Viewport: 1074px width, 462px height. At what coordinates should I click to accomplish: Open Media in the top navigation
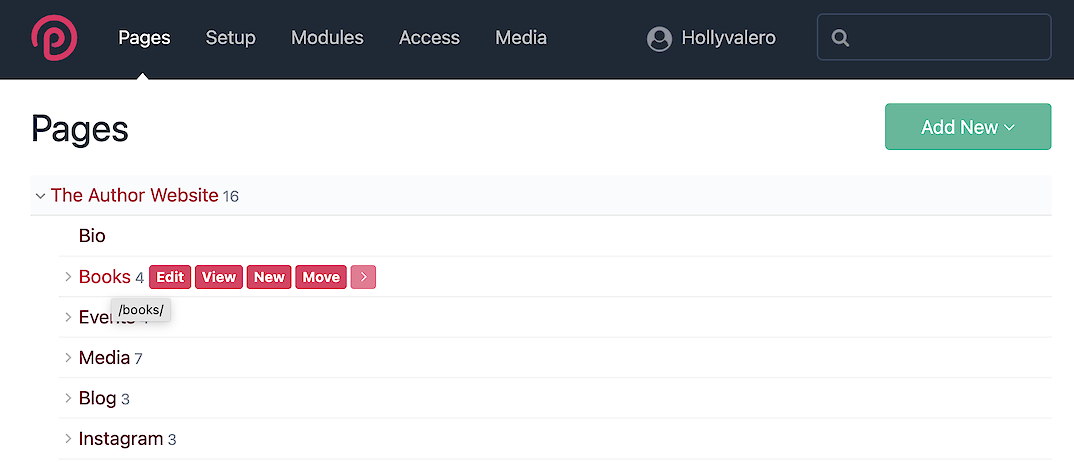520,38
